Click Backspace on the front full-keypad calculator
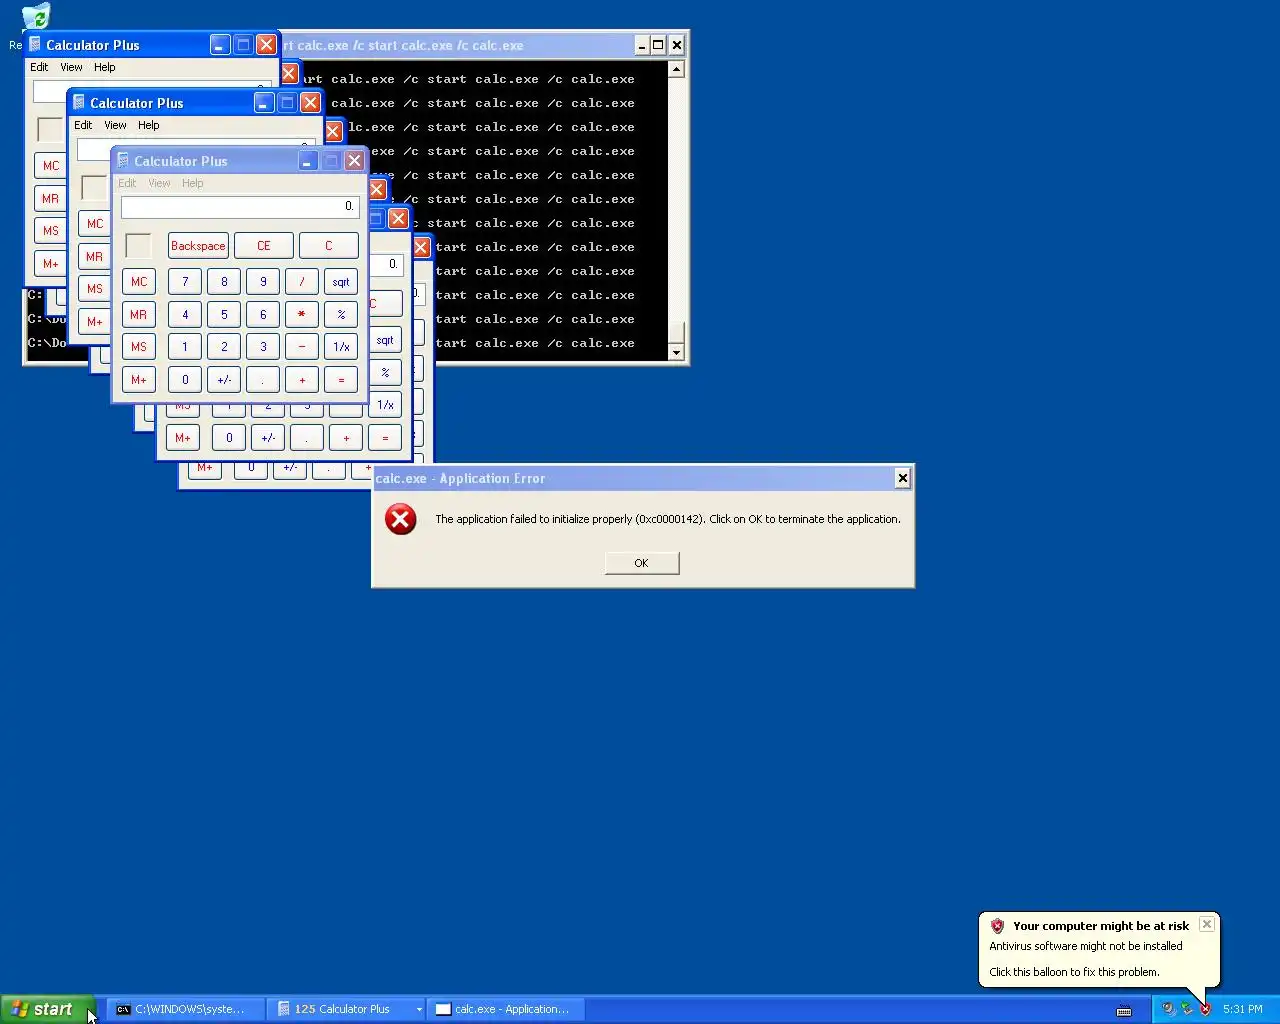The height and width of the screenshot is (1024, 1280). (198, 246)
